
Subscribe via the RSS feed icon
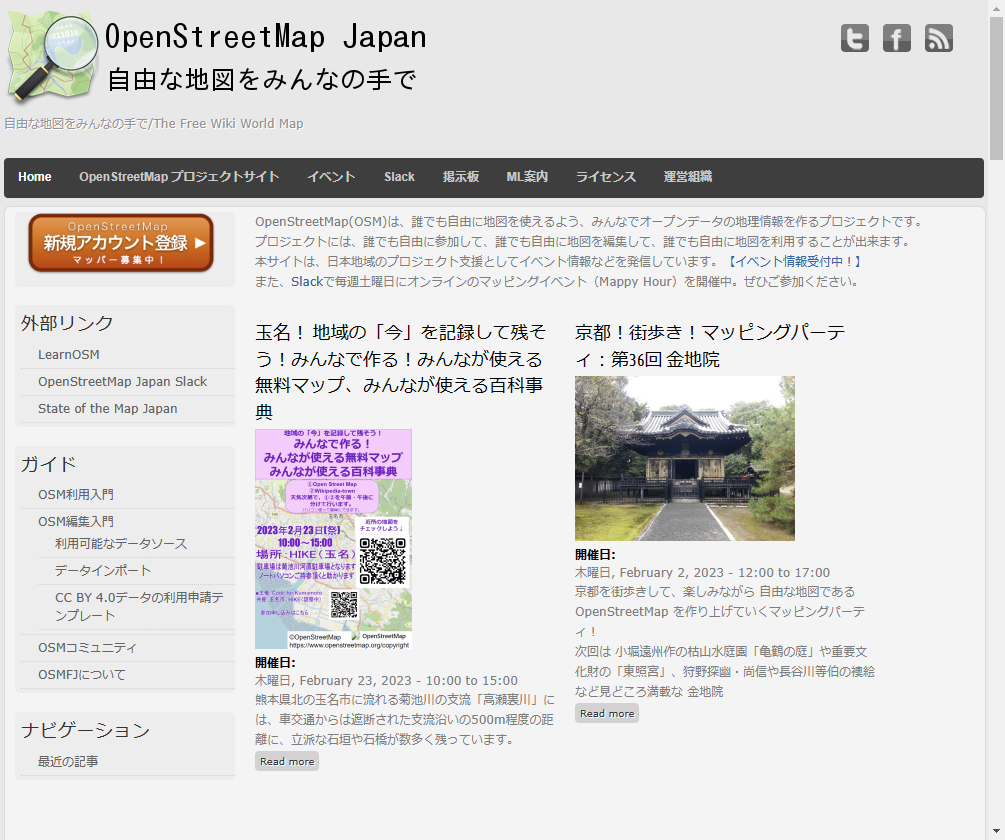pyautogui.click(x=938, y=38)
